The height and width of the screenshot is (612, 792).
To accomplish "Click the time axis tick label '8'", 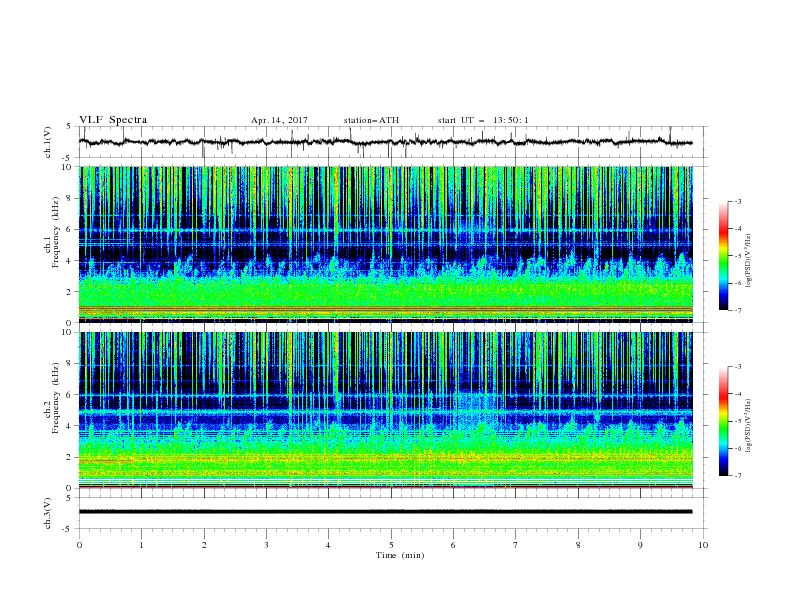I will (x=578, y=545).
